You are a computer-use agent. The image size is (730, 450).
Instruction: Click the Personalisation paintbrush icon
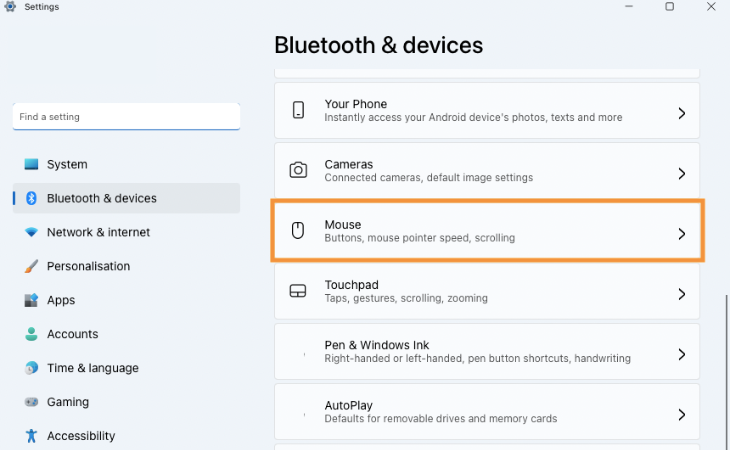click(31, 266)
